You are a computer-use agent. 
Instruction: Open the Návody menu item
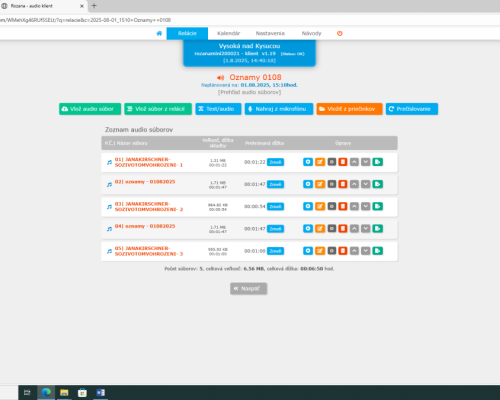[x=311, y=33]
